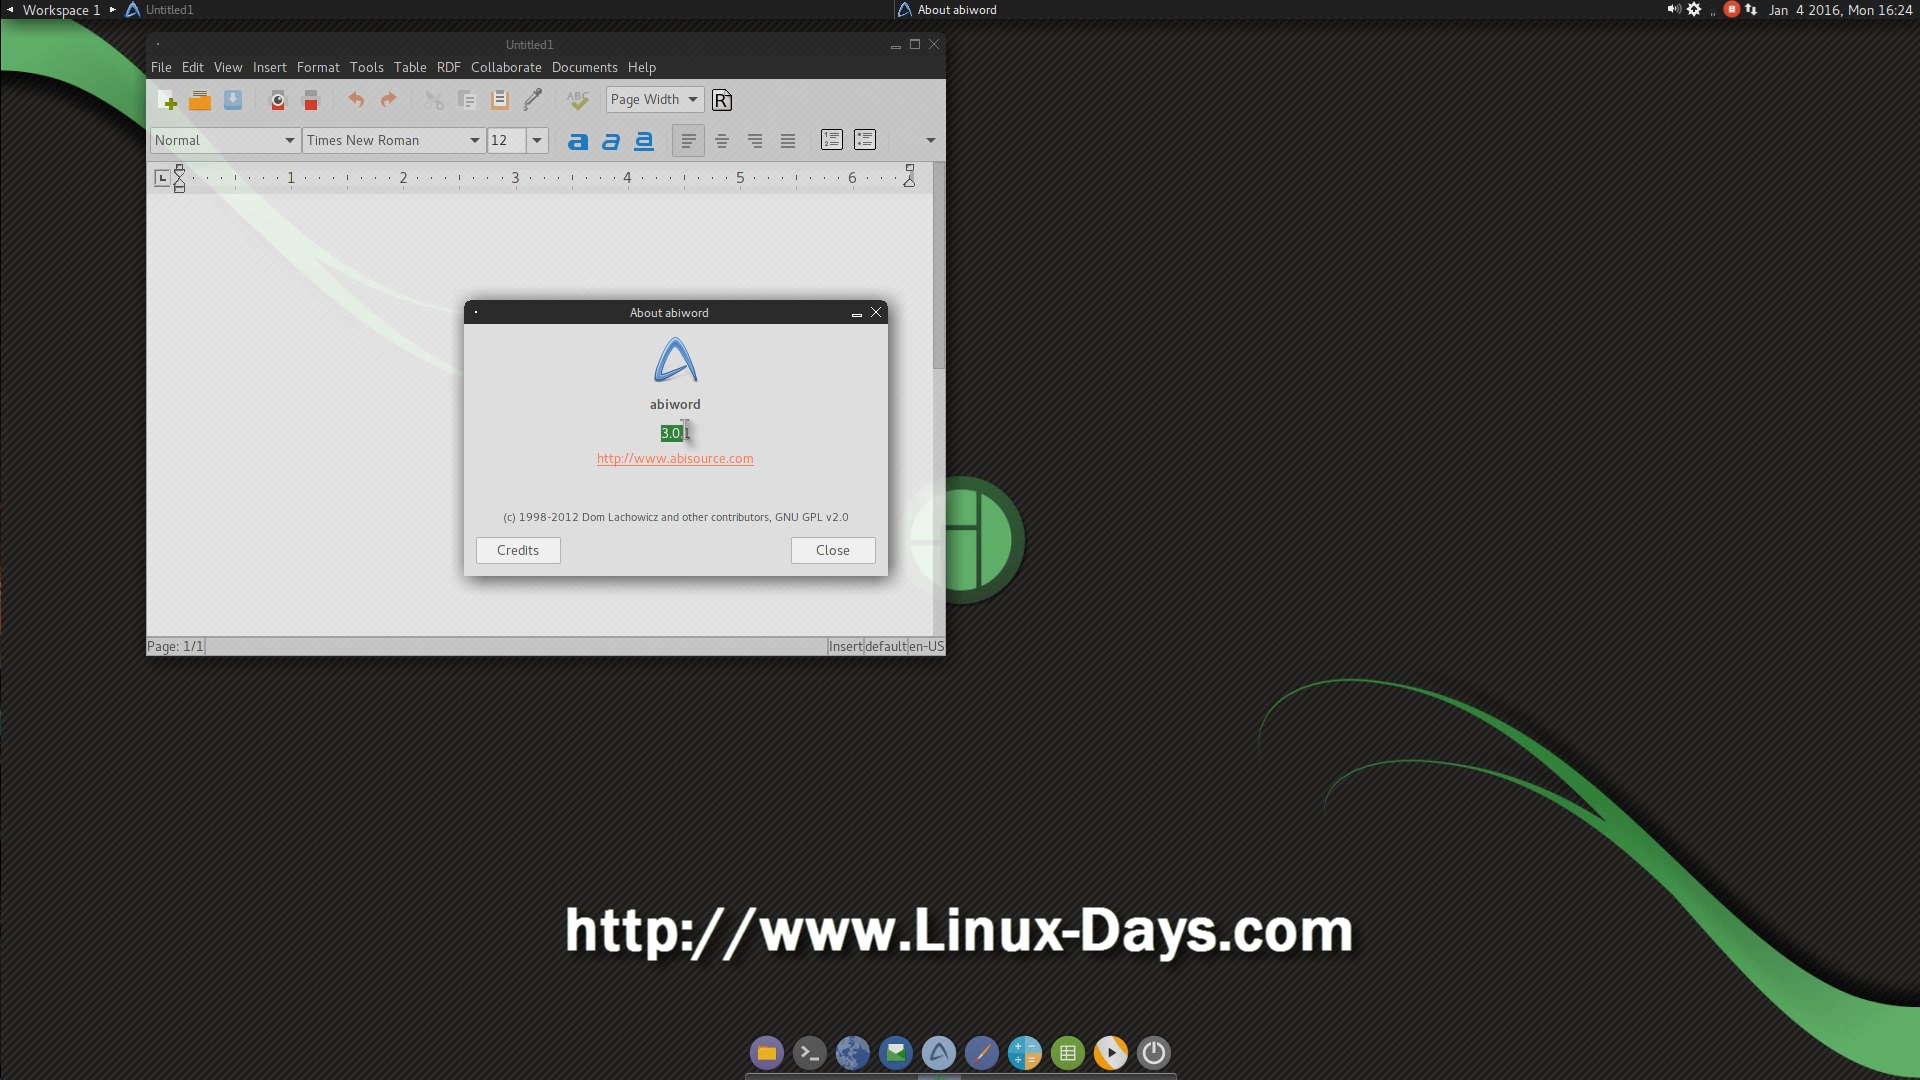The image size is (1920, 1080).
Task: Open the Page Width zoom dropdown
Action: (x=655, y=99)
